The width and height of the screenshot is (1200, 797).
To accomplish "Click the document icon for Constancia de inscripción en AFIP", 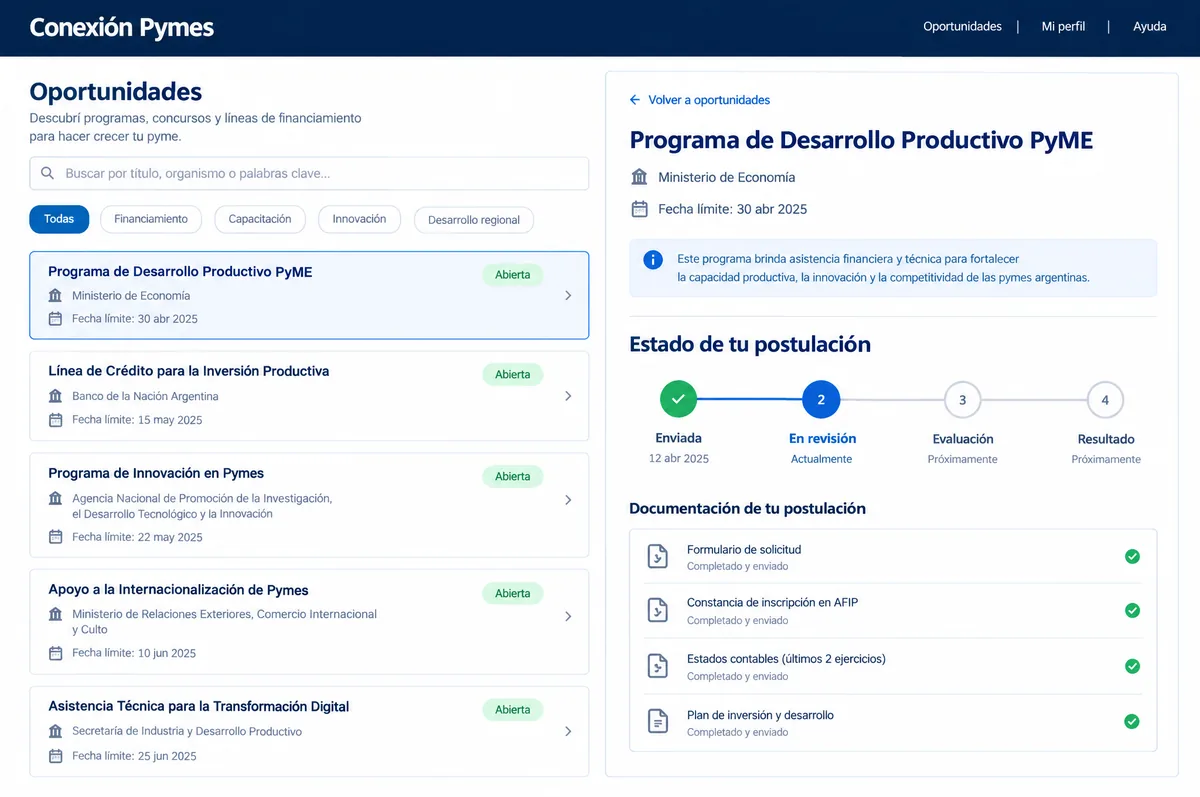I will 657,611.
